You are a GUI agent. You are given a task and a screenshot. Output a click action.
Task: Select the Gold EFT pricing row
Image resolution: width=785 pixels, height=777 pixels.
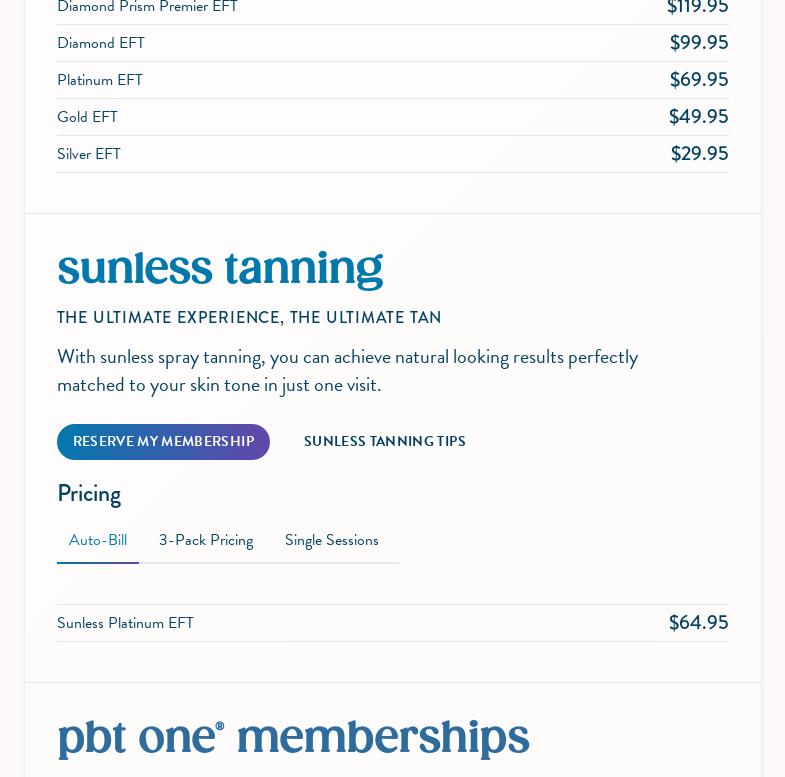(392, 117)
